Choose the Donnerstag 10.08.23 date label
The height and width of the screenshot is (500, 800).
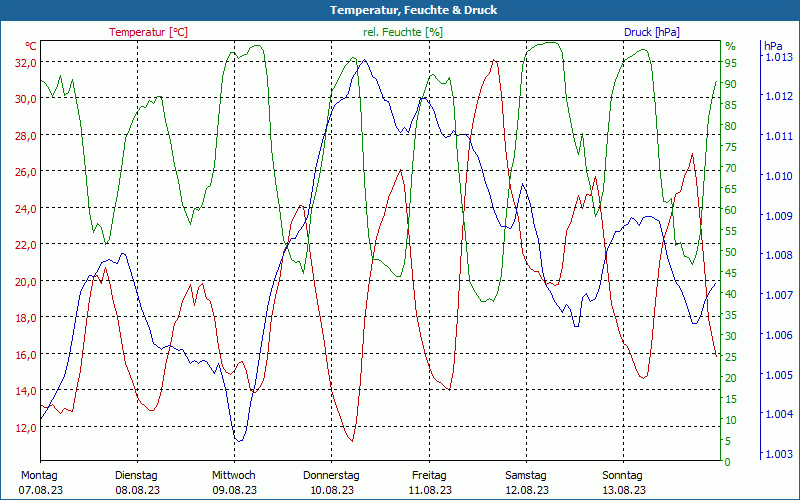point(331,482)
